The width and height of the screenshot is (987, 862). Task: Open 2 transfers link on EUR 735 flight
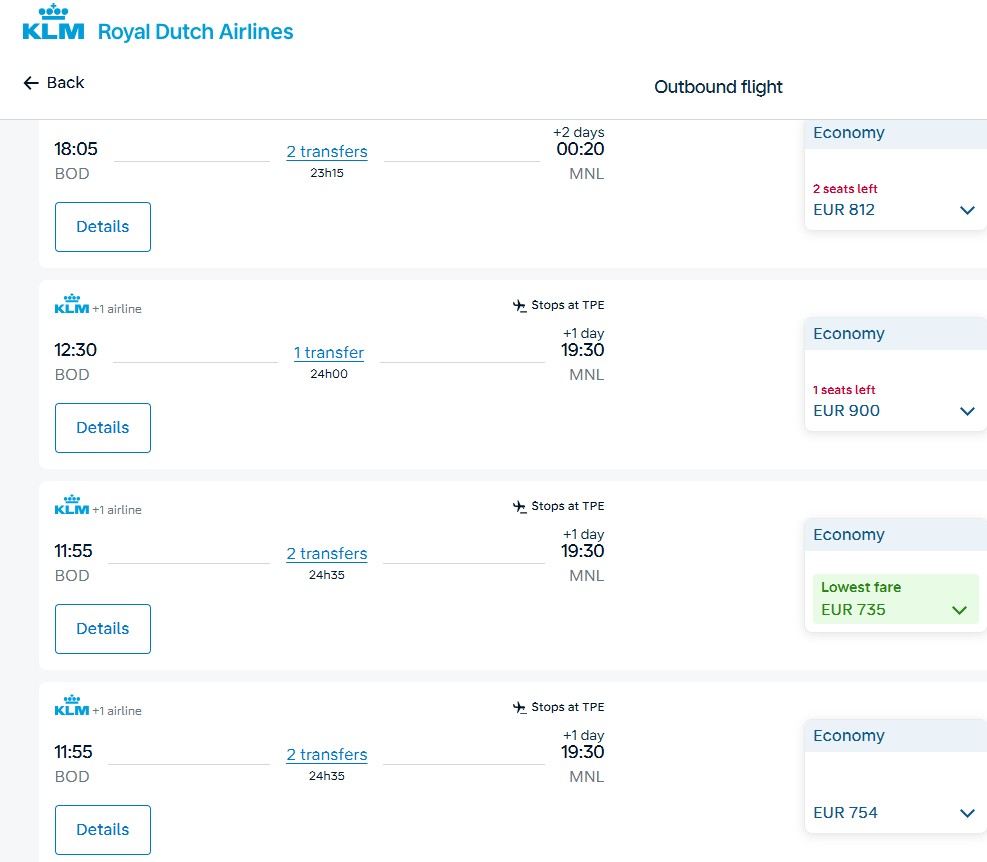(327, 554)
